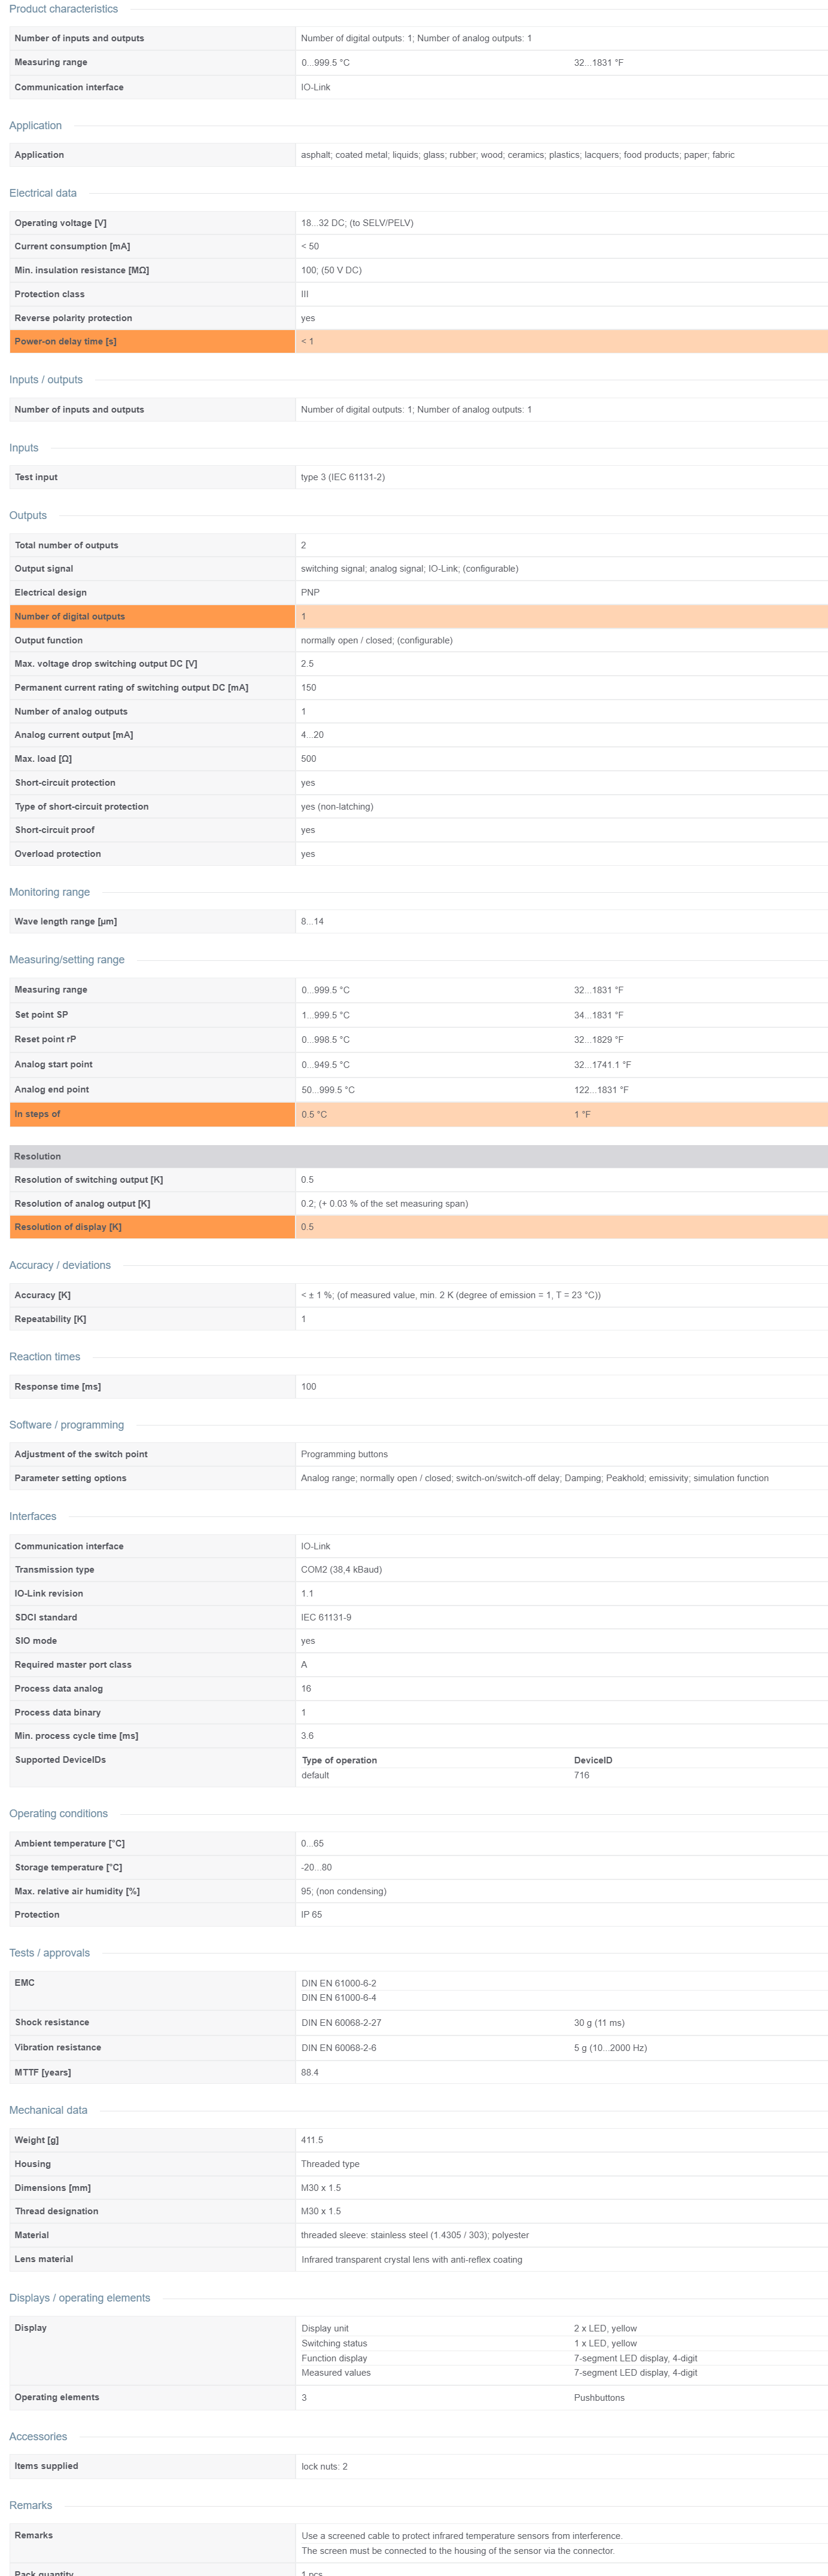828x2576 pixels.
Task: Select the Items supplied row under Accessories
Action: 418,2466
